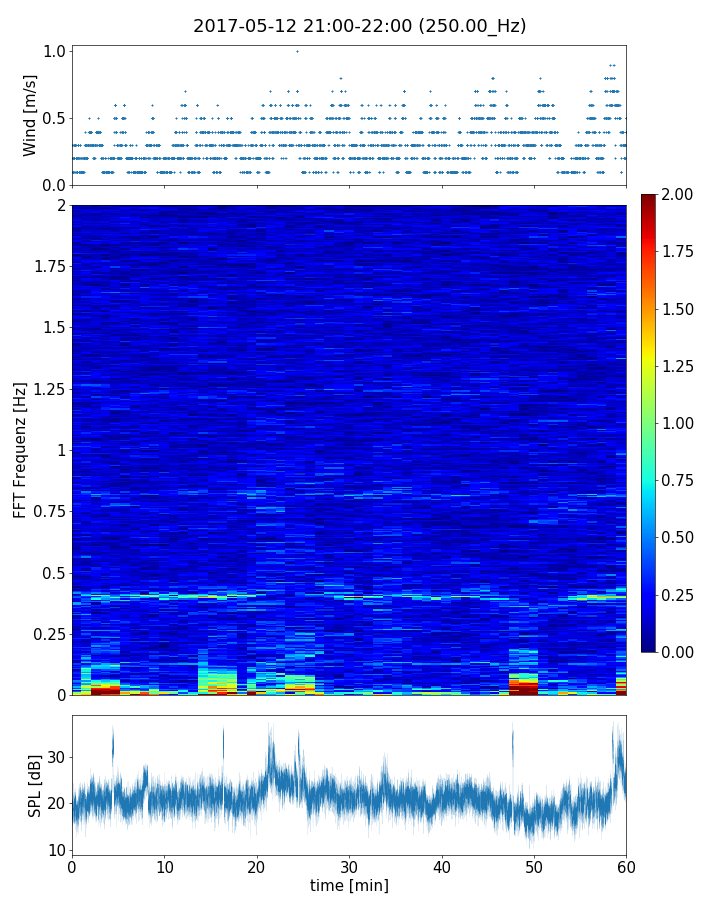
Task: Click the red spectrogram patch near minute 4
Action: click(x=105, y=690)
